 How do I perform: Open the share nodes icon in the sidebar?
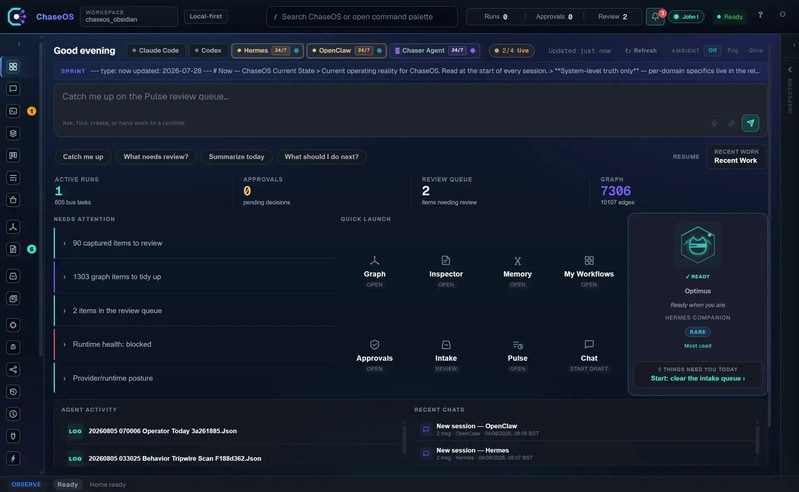(x=13, y=369)
